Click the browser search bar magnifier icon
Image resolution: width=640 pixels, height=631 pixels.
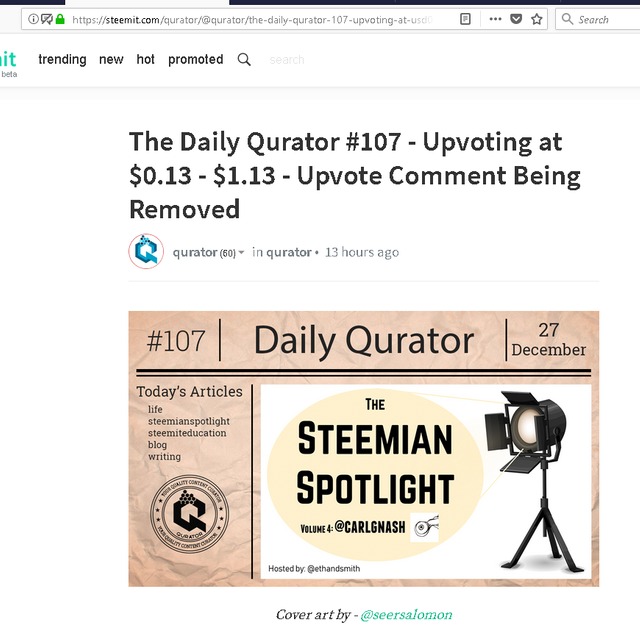tap(567, 19)
